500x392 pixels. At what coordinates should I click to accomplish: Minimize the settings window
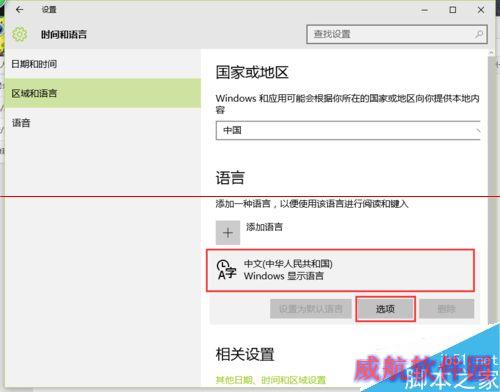pos(424,10)
